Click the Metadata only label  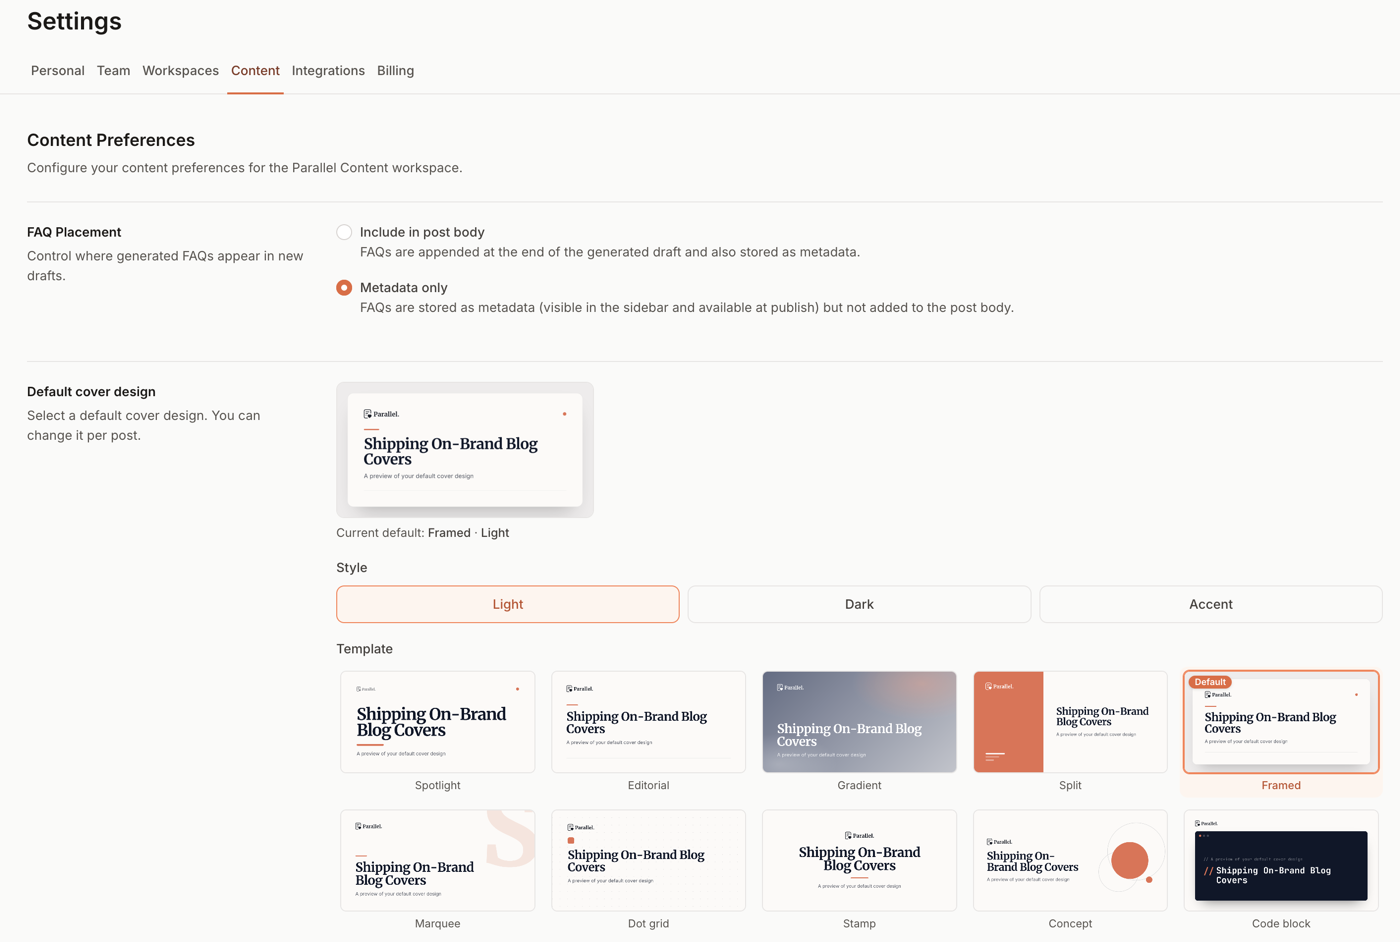click(403, 288)
